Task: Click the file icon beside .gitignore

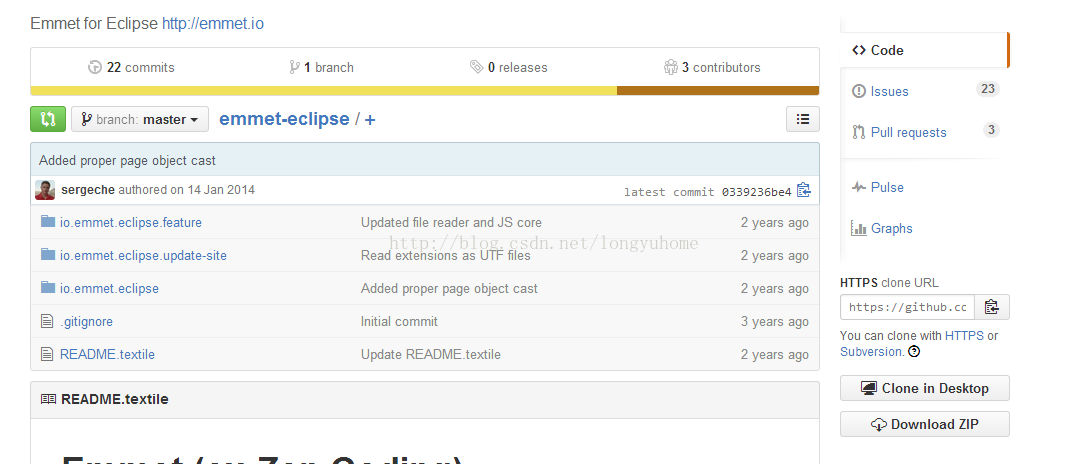Action: (46, 320)
